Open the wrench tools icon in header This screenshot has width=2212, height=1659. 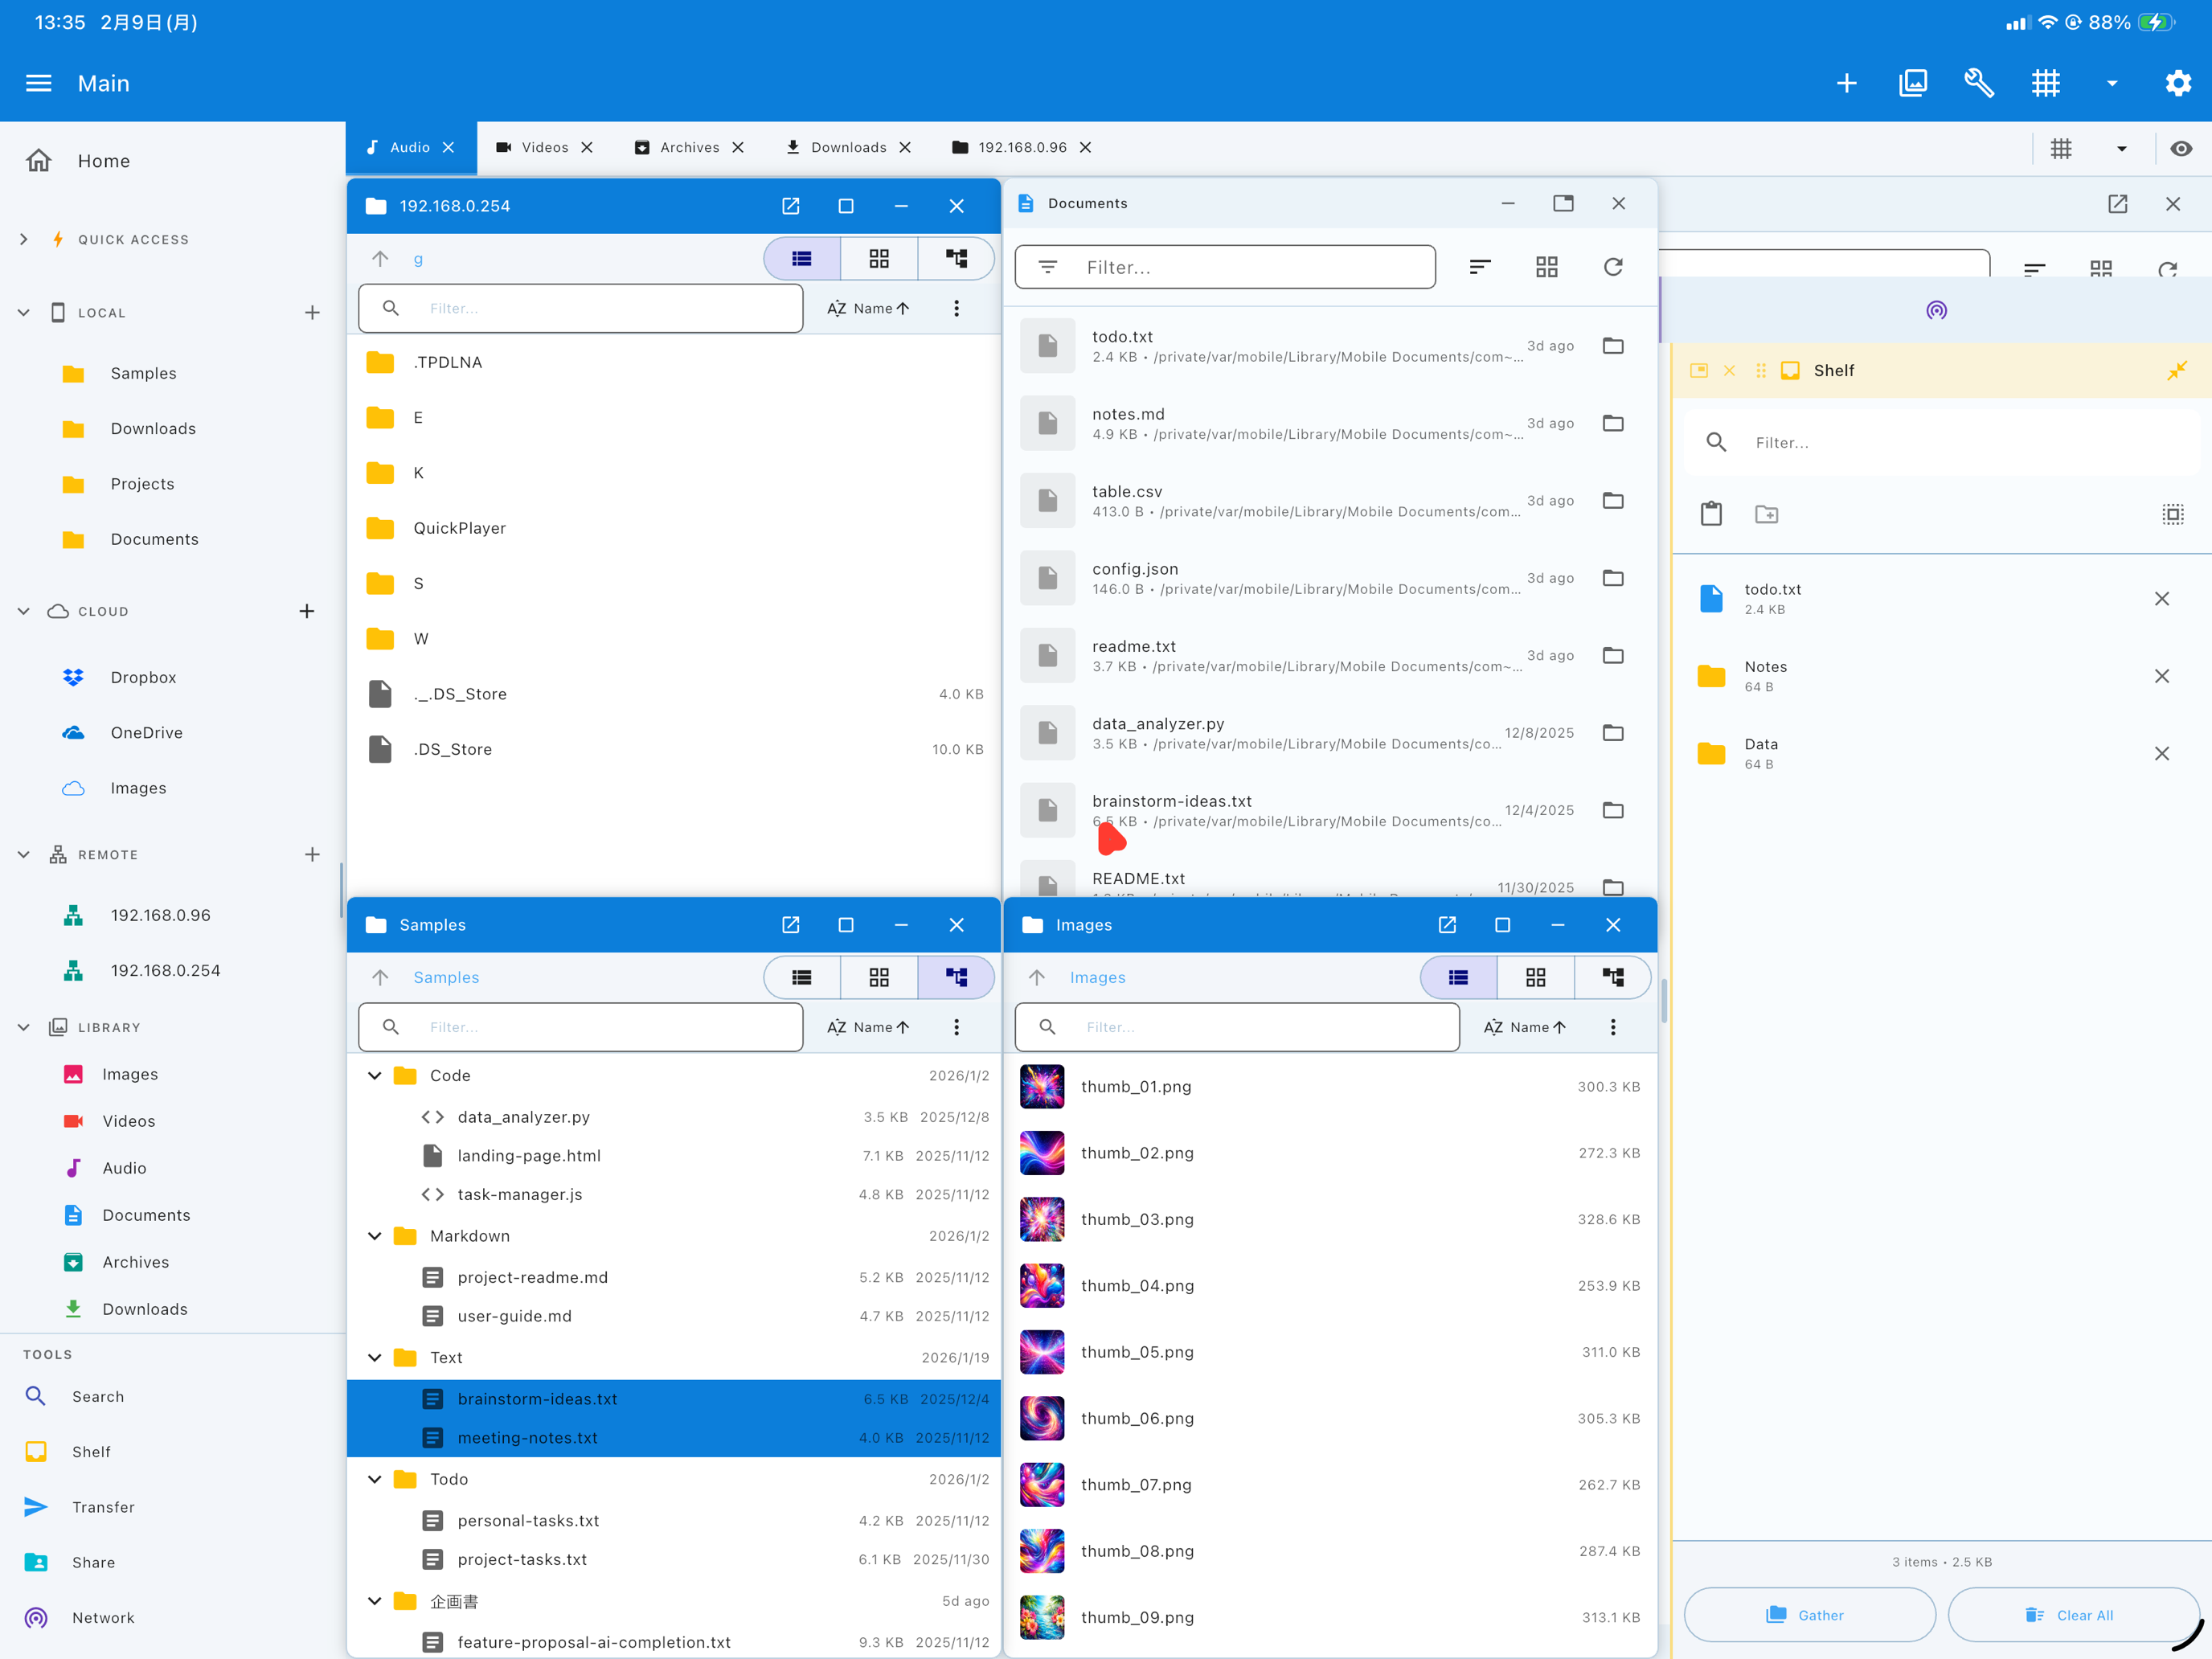pos(1979,83)
